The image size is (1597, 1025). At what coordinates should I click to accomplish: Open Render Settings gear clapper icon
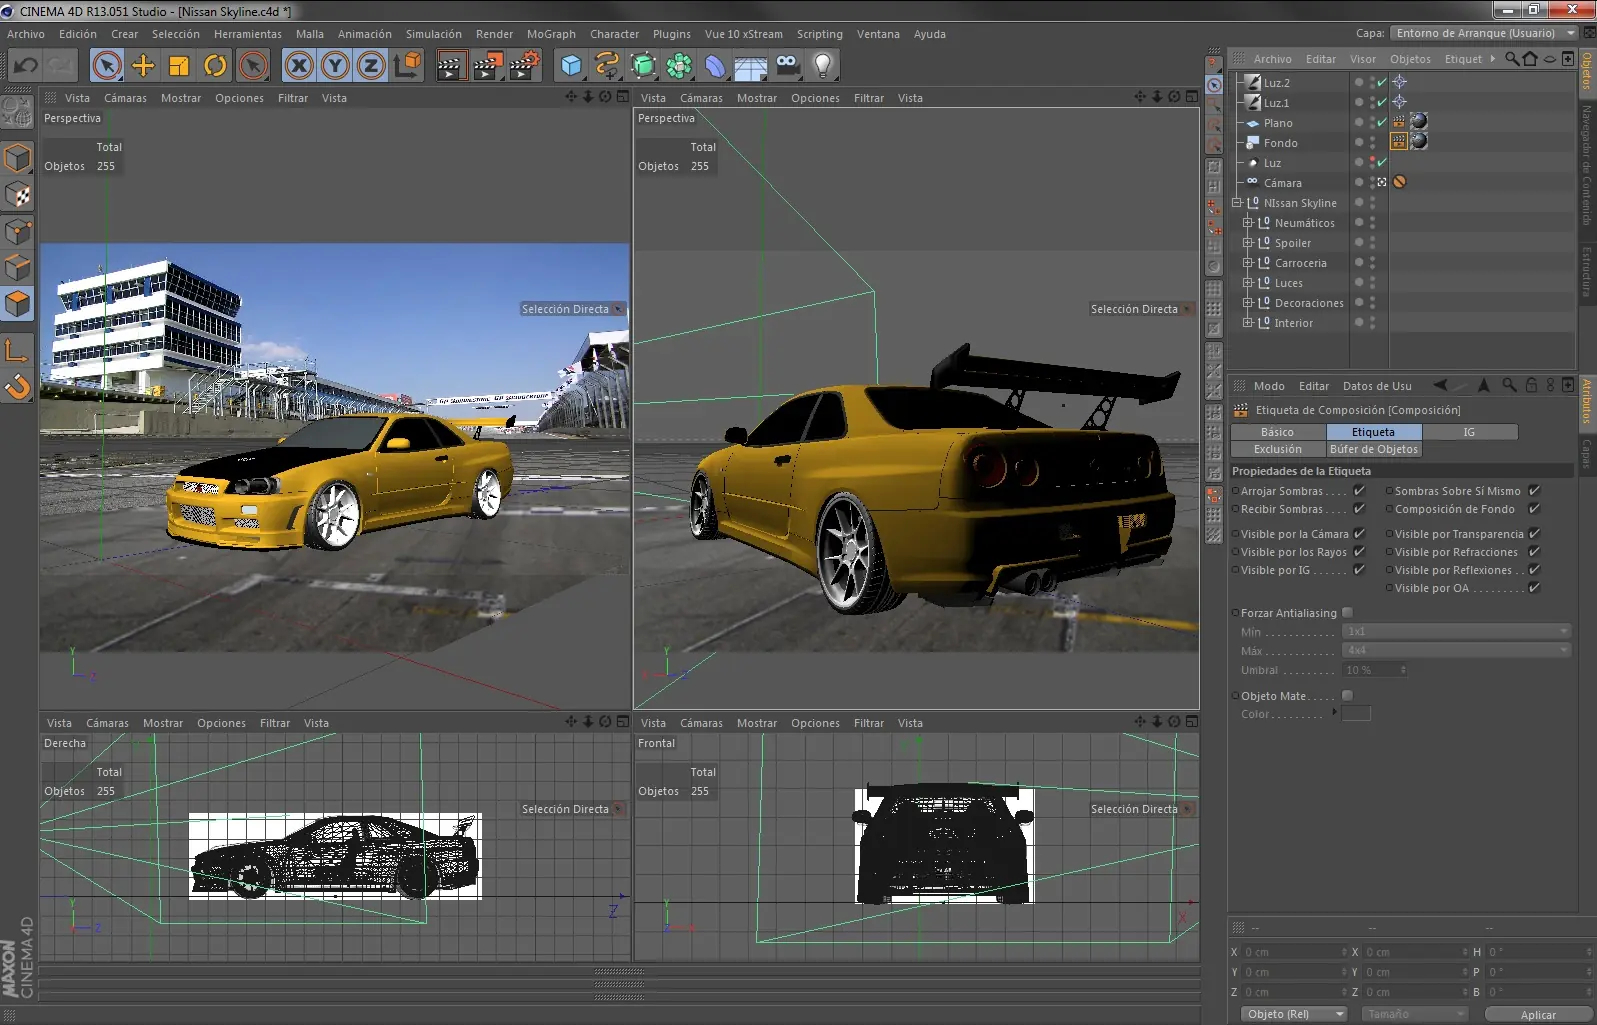(524, 66)
